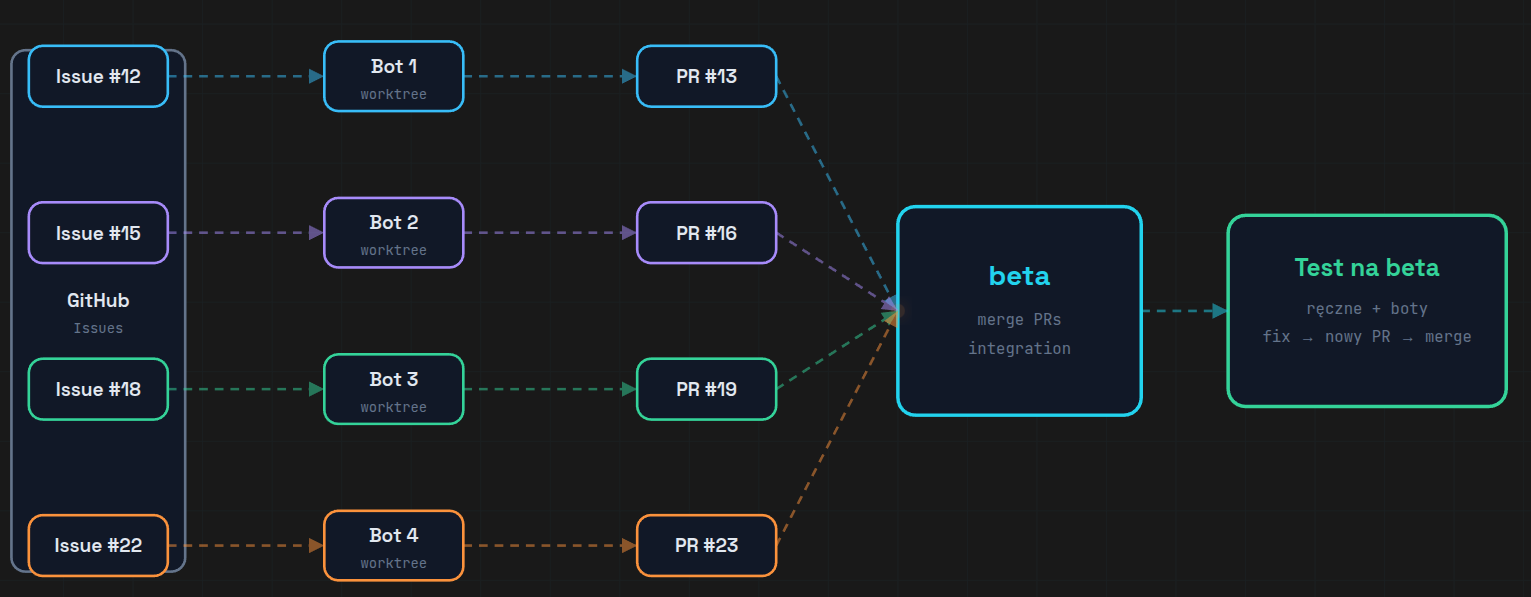Choose the Bot 3 worktree node
The width and height of the screenshot is (1531, 597).
pyautogui.click(x=393, y=389)
